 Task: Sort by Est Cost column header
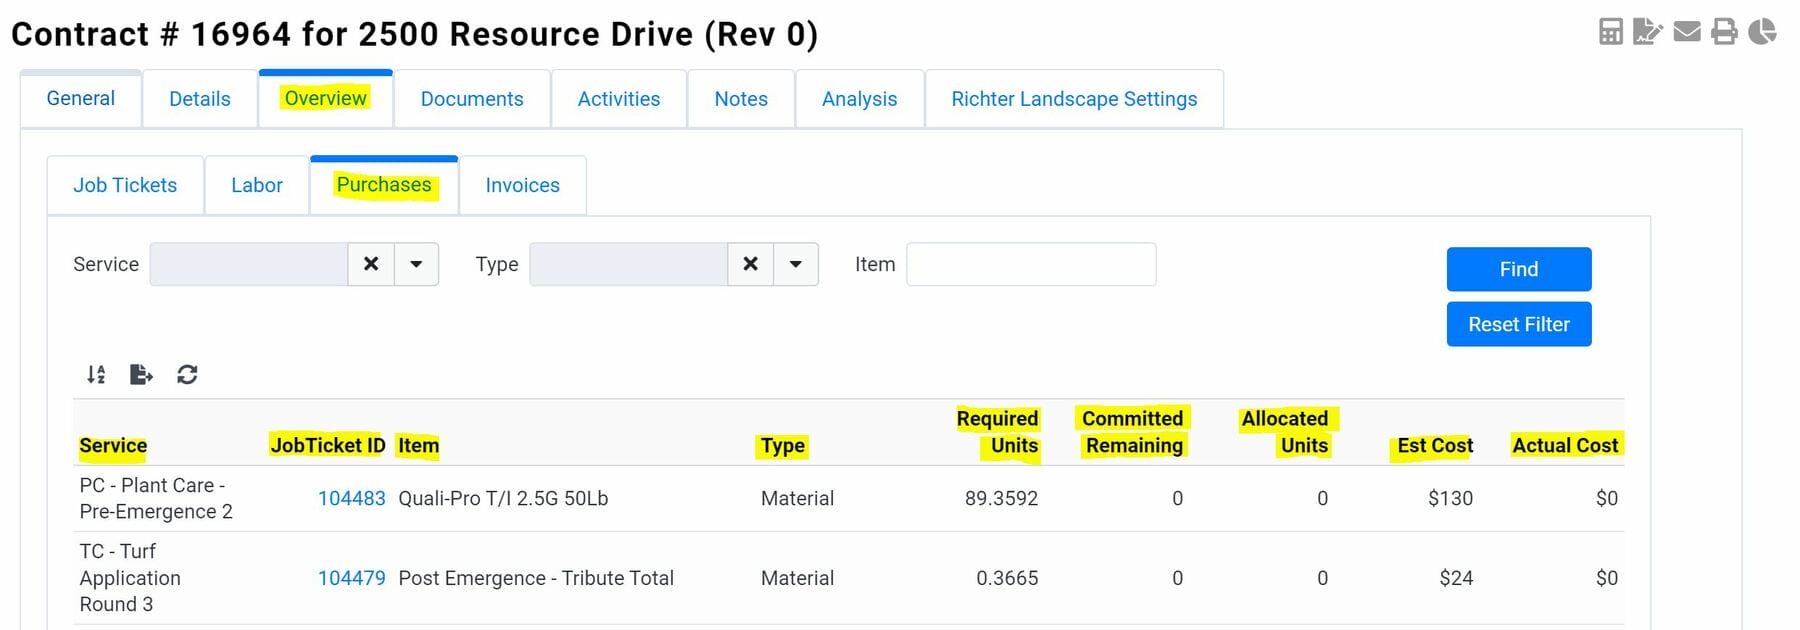1434,446
